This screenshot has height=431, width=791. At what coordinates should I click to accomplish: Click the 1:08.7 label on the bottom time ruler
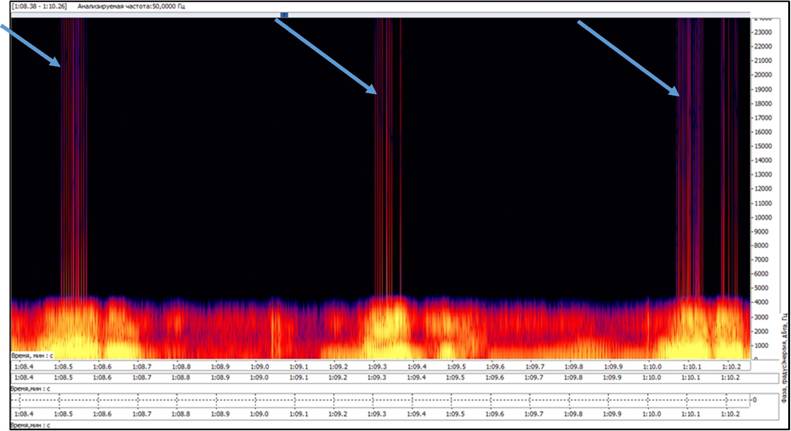click(x=142, y=414)
